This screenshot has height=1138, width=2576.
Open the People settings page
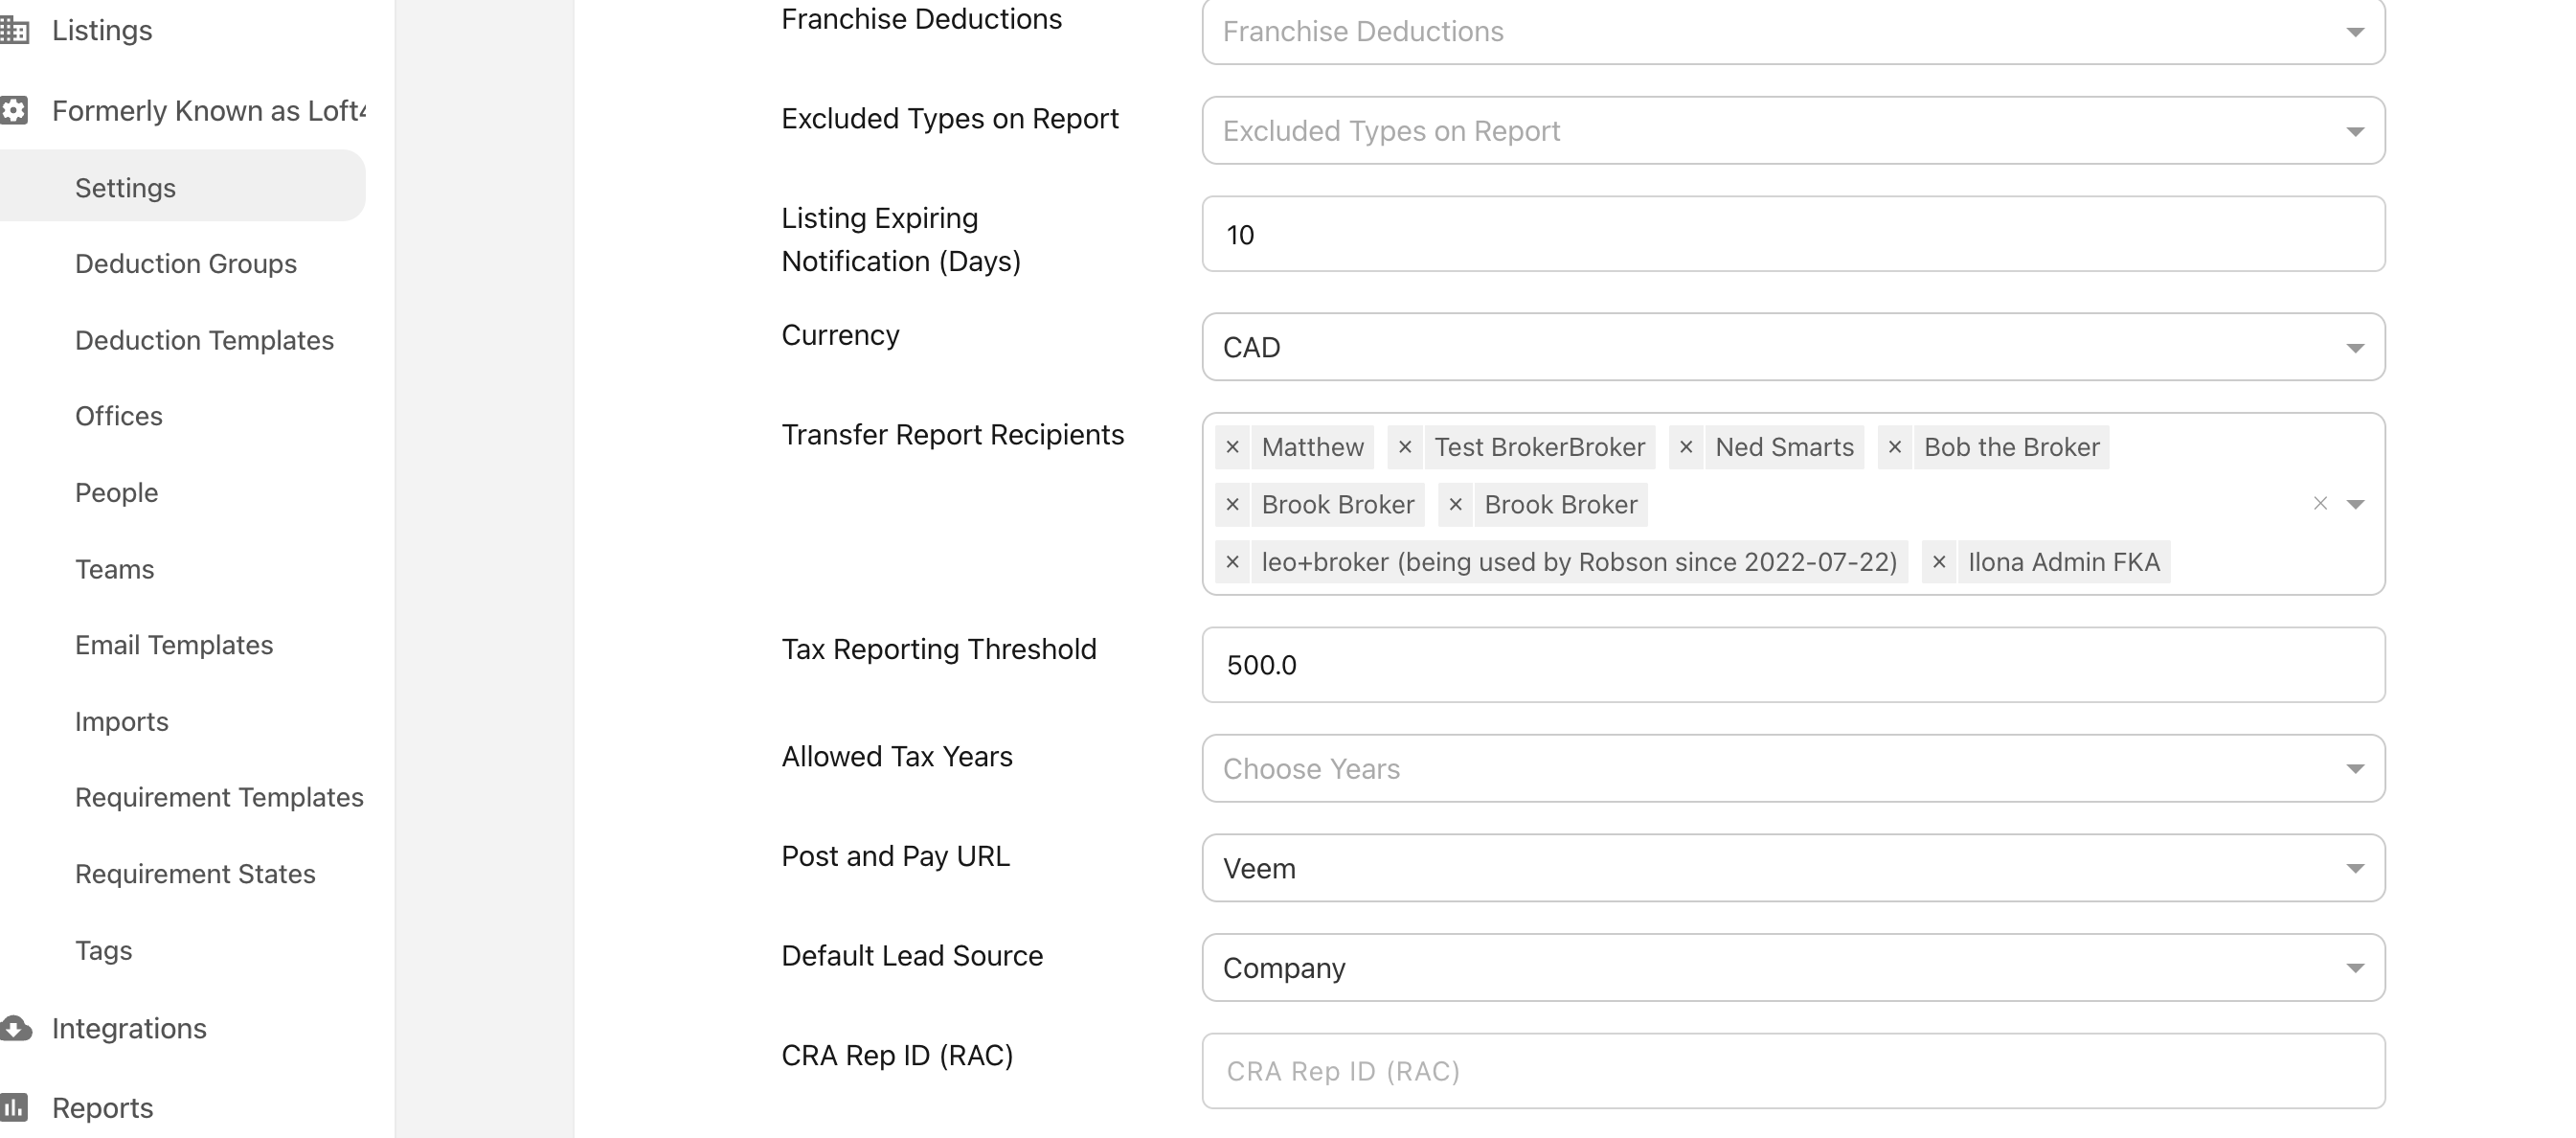pyautogui.click(x=116, y=493)
